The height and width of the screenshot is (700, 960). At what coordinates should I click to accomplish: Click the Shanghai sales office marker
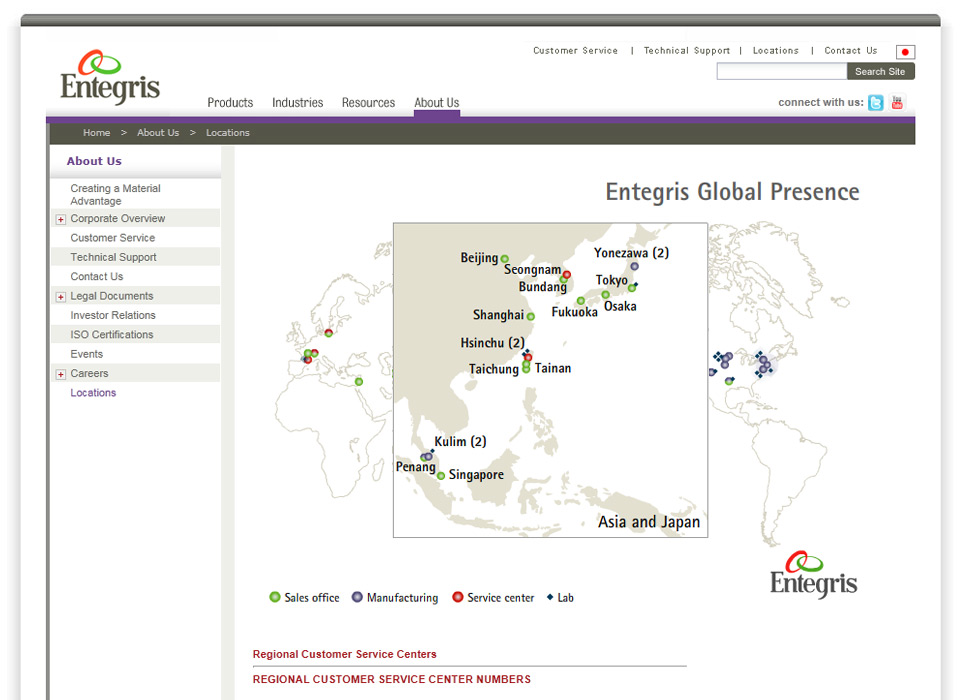click(x=530, y=317)
